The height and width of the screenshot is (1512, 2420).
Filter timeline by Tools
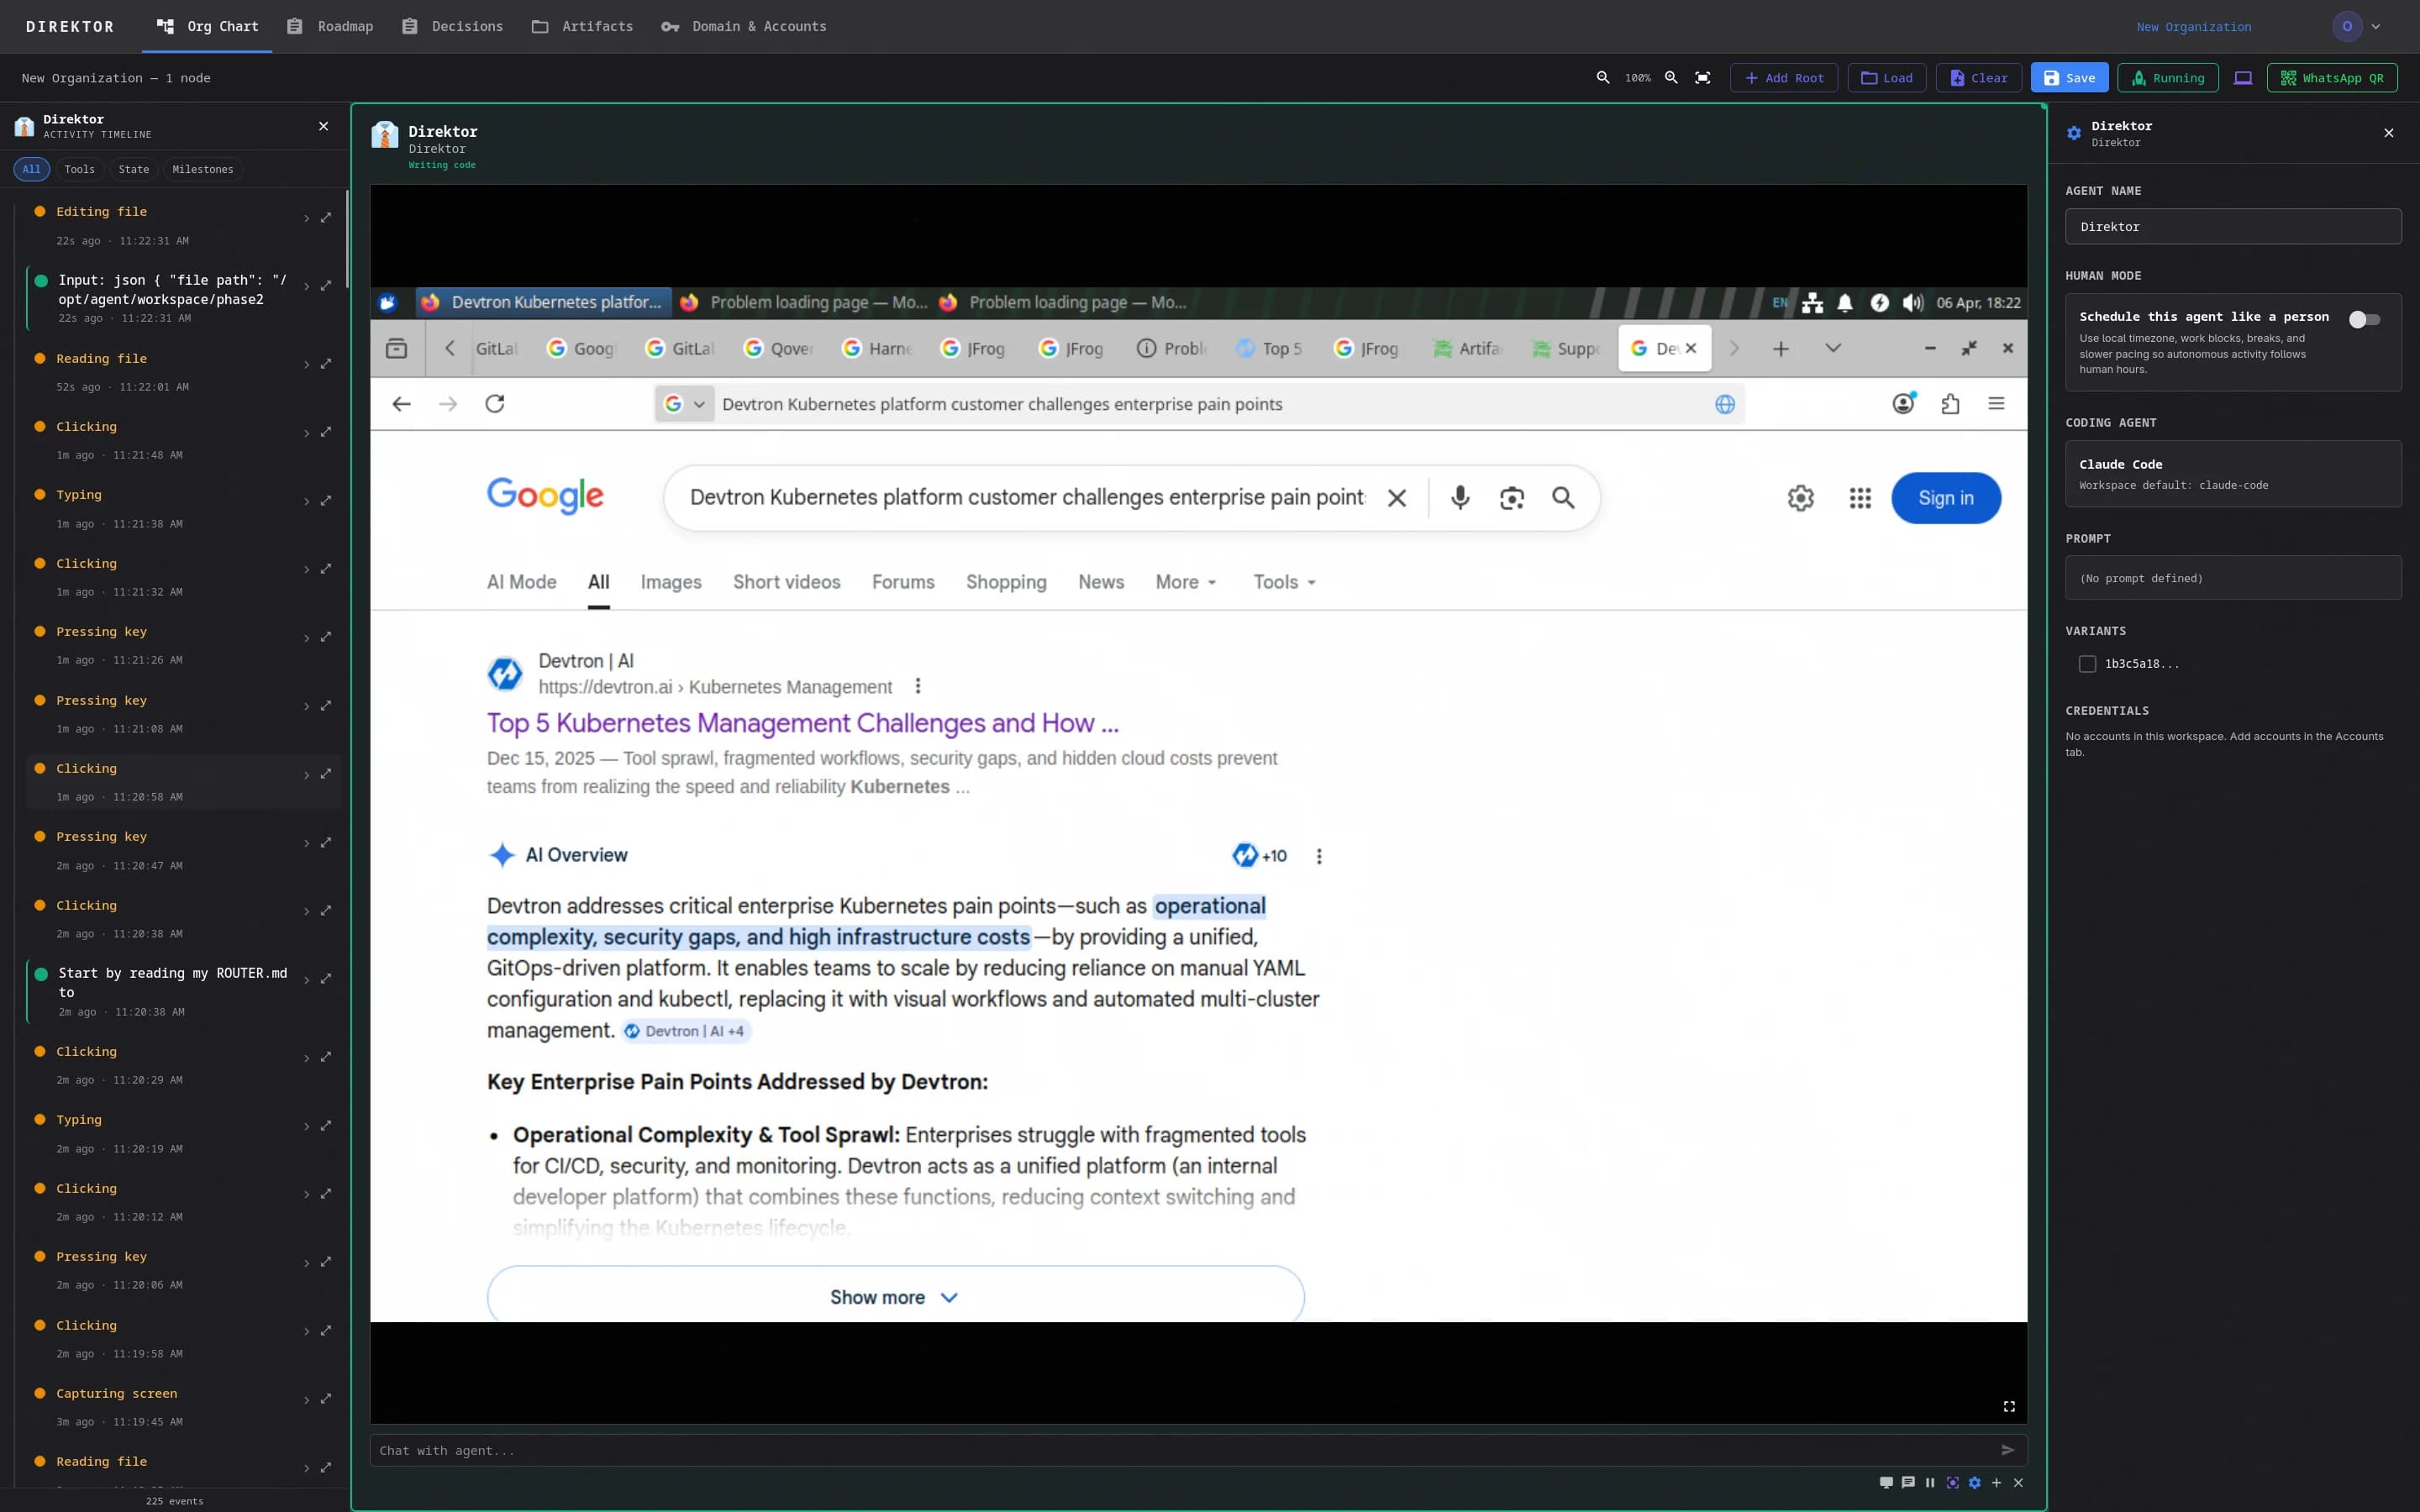click(80, 170)
